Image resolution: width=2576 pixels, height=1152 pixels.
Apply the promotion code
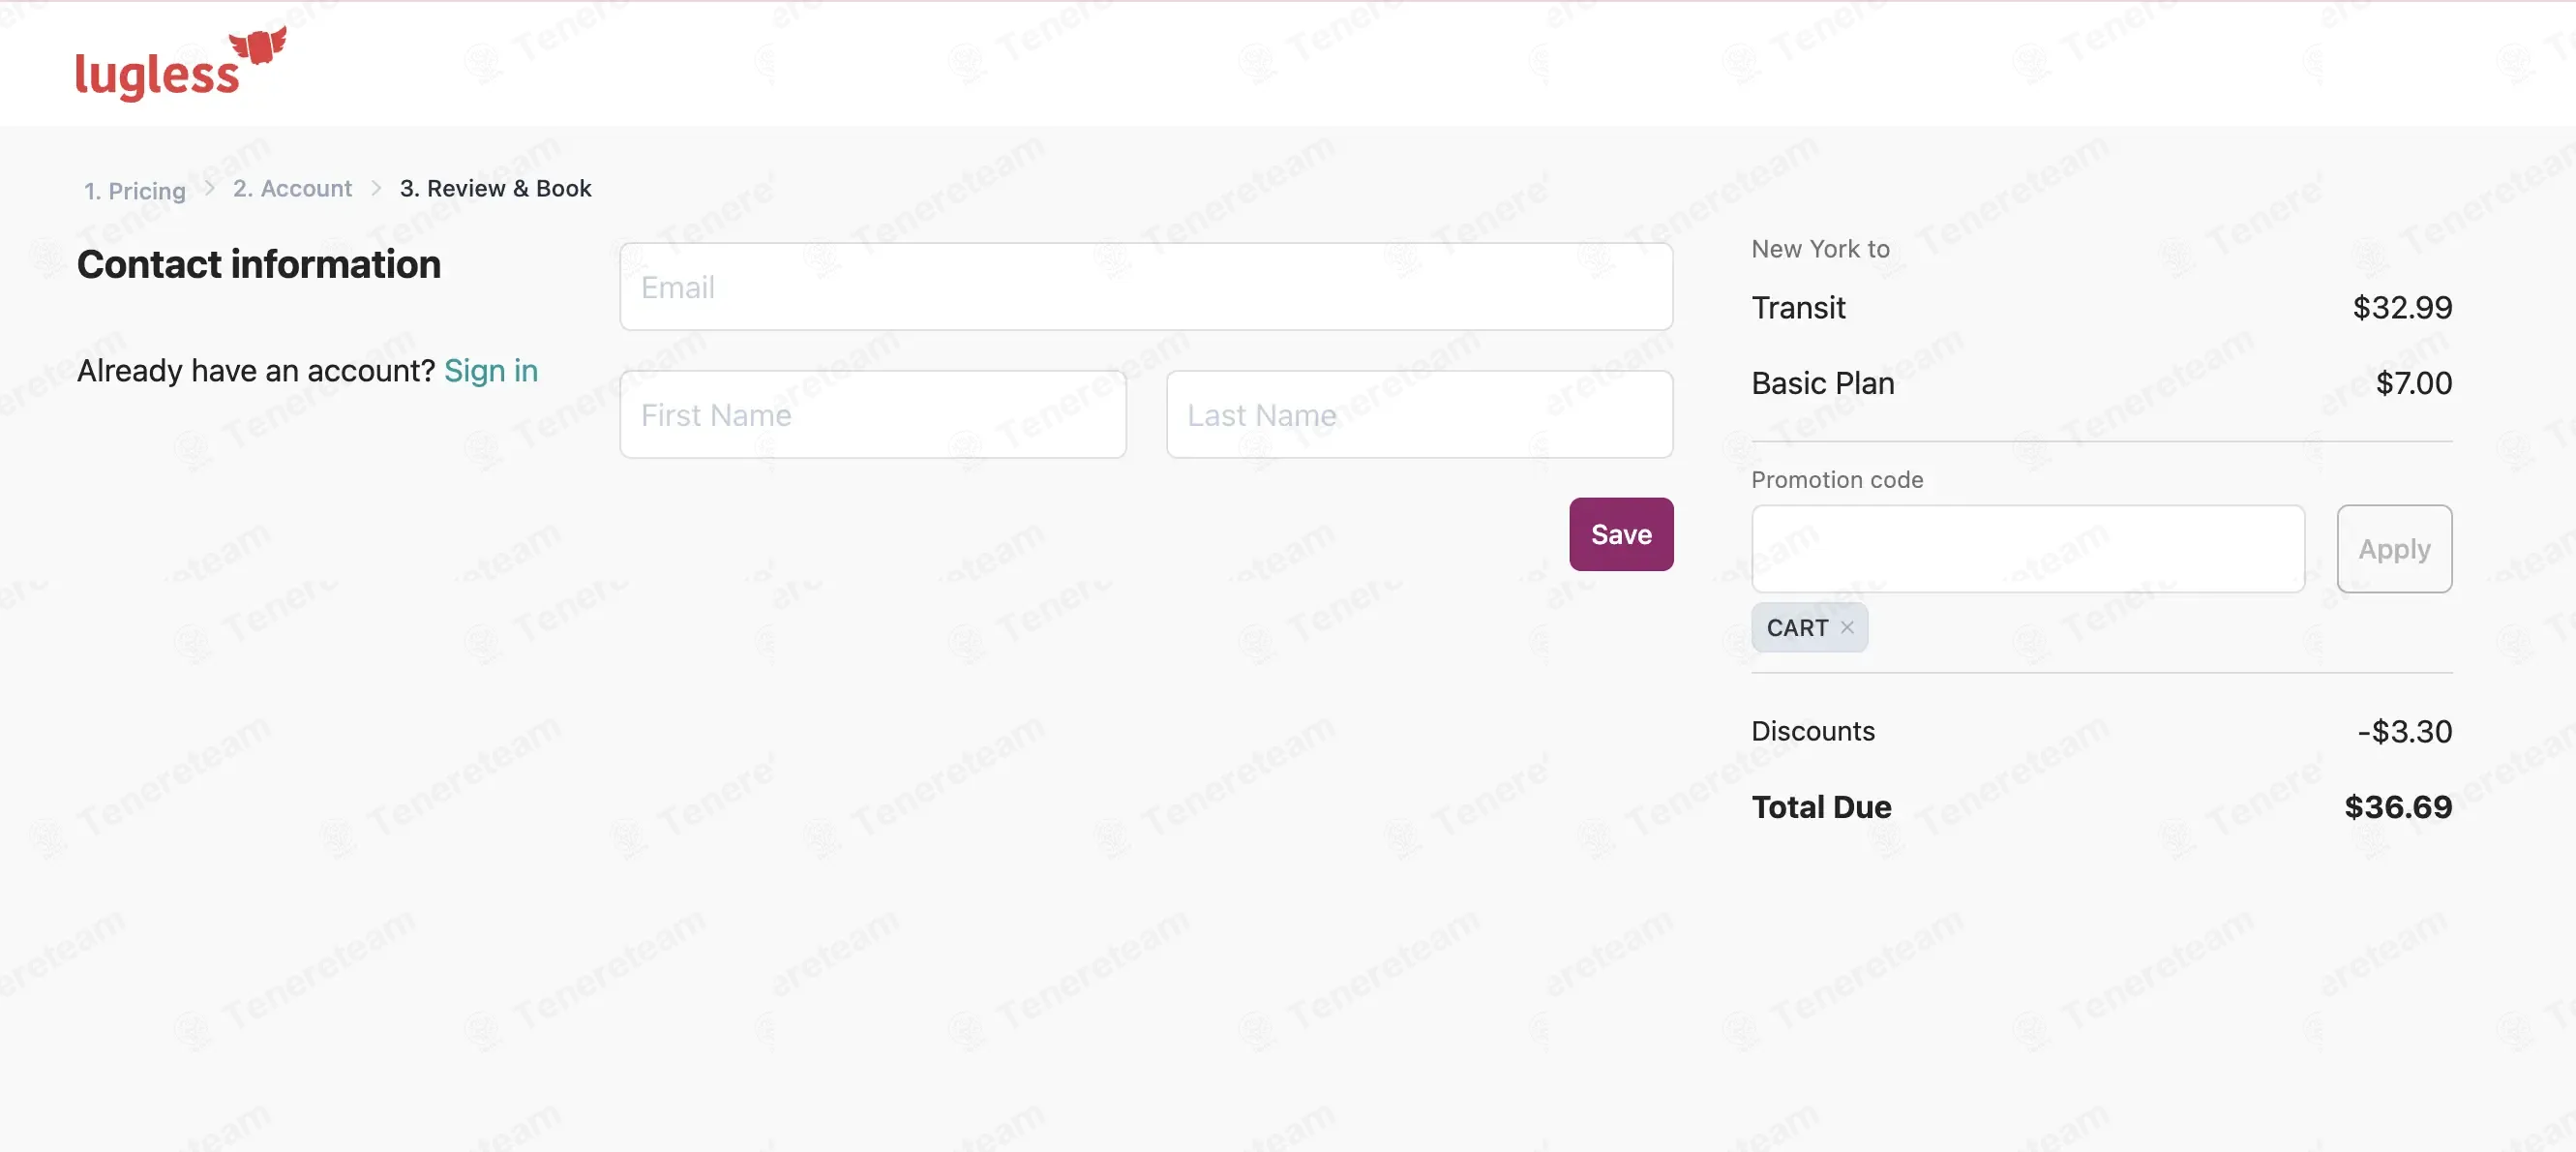(2394, 549)
